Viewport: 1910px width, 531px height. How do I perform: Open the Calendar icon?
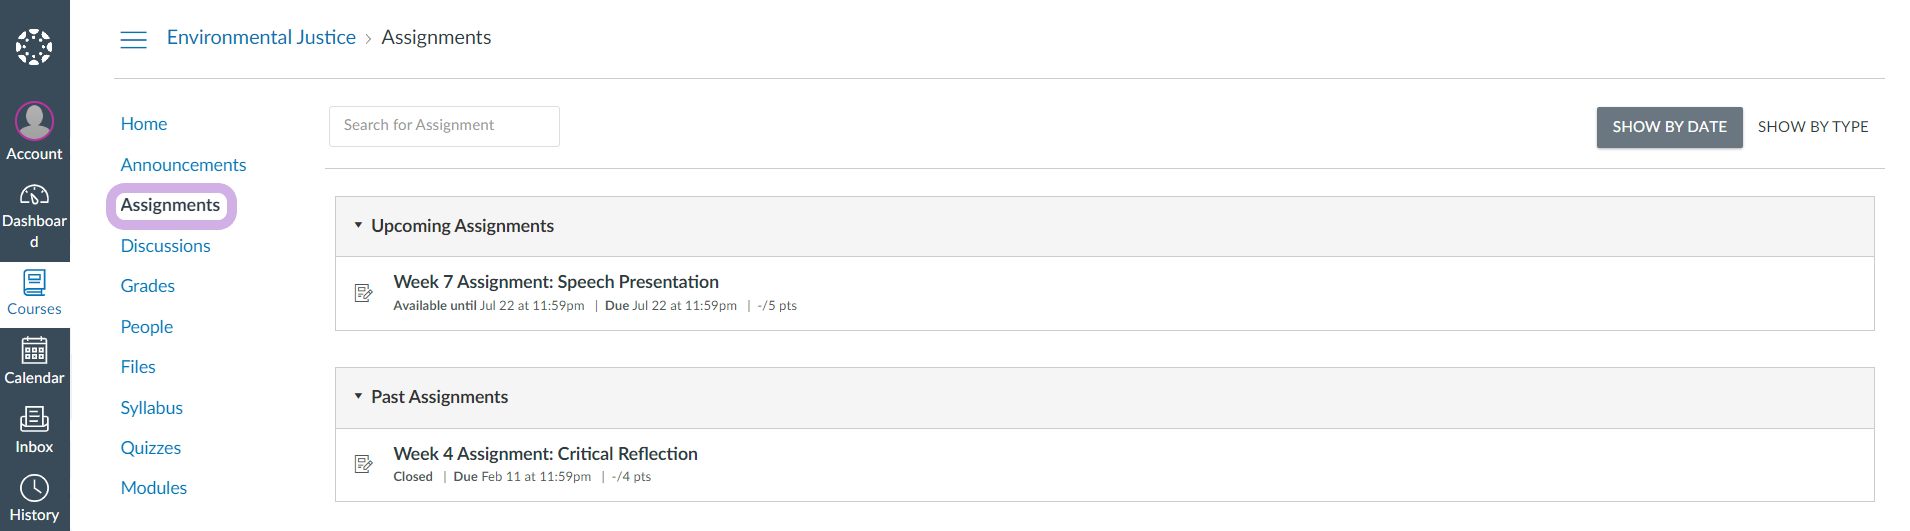pyautogui.click(x=34, y=351)
